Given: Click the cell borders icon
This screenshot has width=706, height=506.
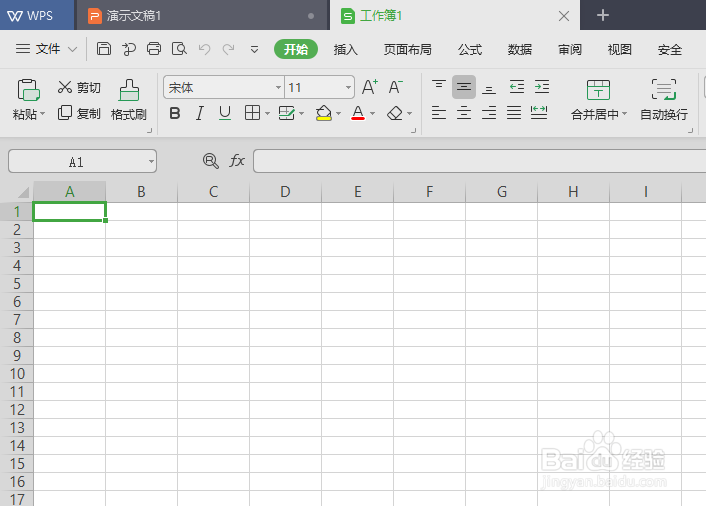Looking at the screenshot, I should pos(252,113).
